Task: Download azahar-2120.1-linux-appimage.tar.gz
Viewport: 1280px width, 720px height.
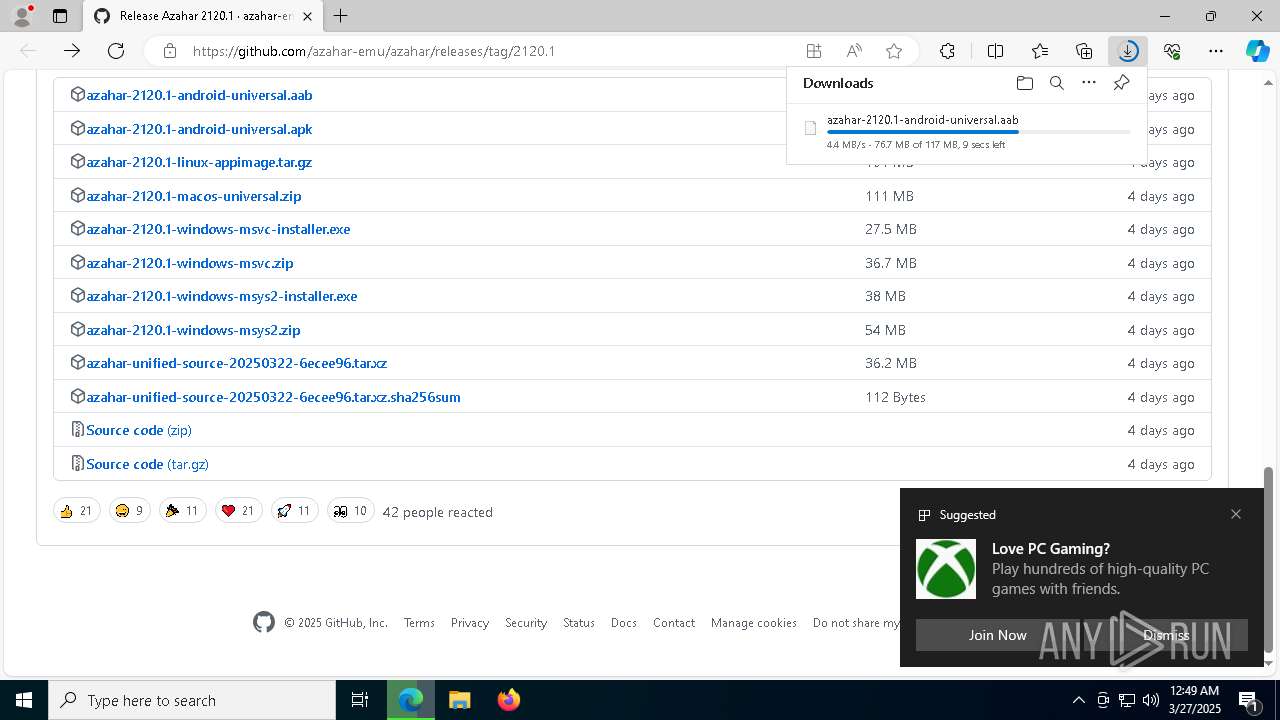Action: (x=199, y=162)
